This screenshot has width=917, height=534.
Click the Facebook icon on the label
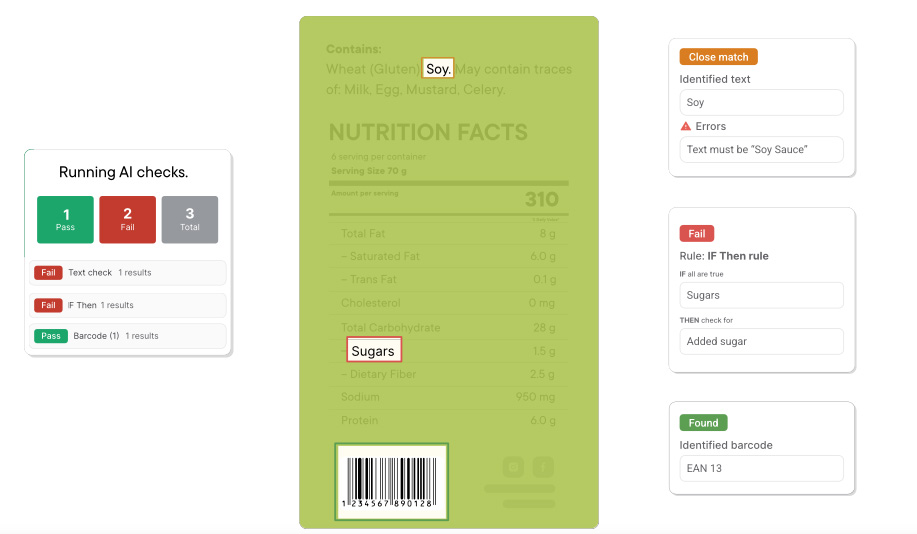(x=543, y=467)
